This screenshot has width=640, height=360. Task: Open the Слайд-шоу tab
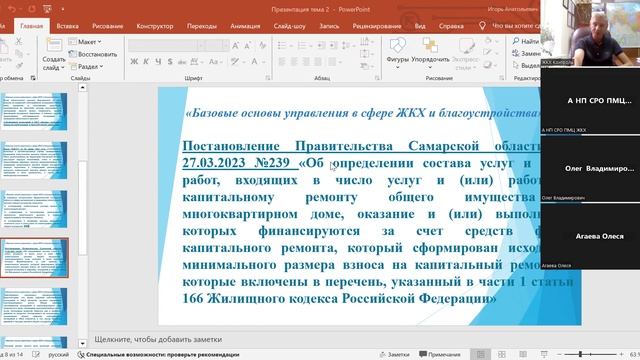289,26
